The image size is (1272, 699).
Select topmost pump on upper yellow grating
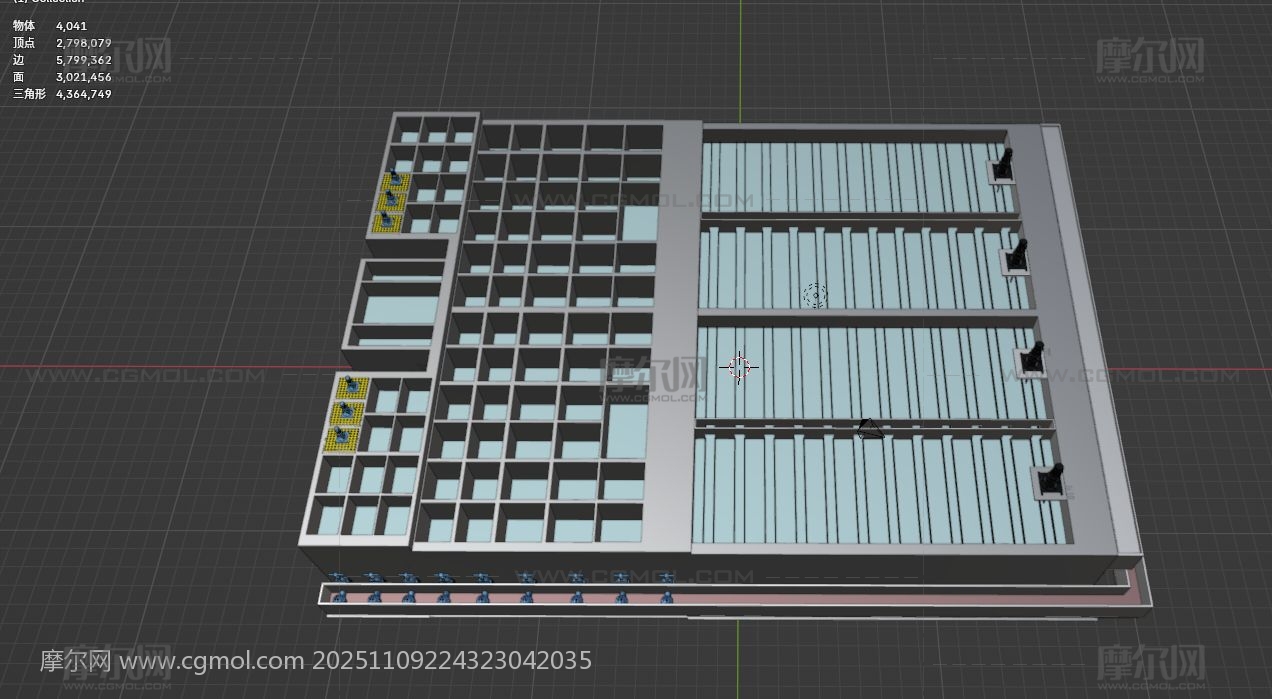pyautogui.click(x=396, y=181)
